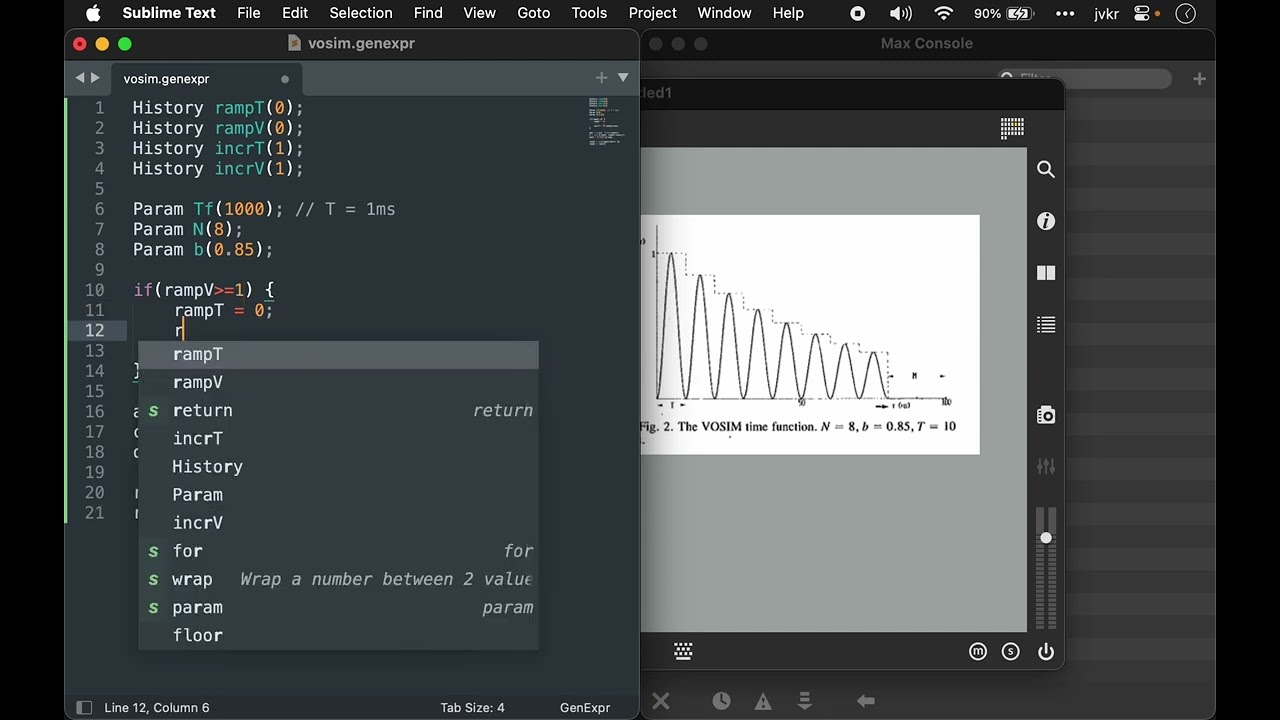
Task: Open the Sublime Text application menu
Action: click(x=169, y=13)
